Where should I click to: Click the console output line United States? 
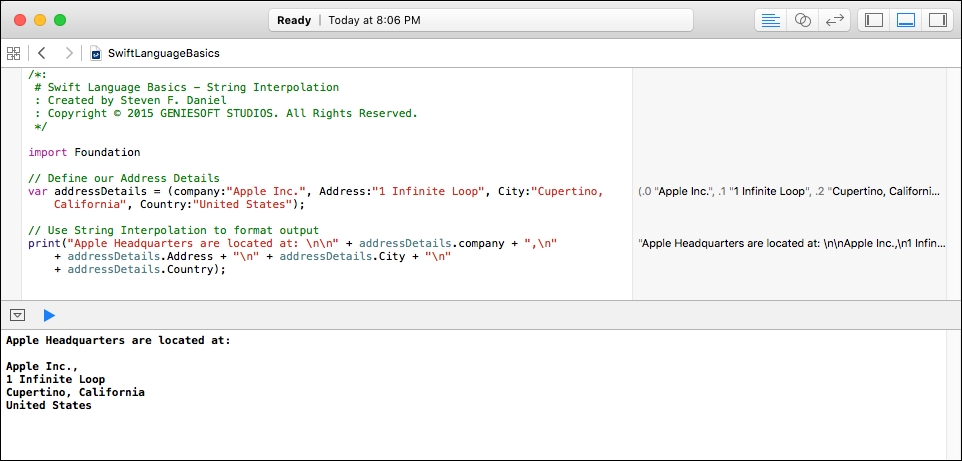click(48, 405)
